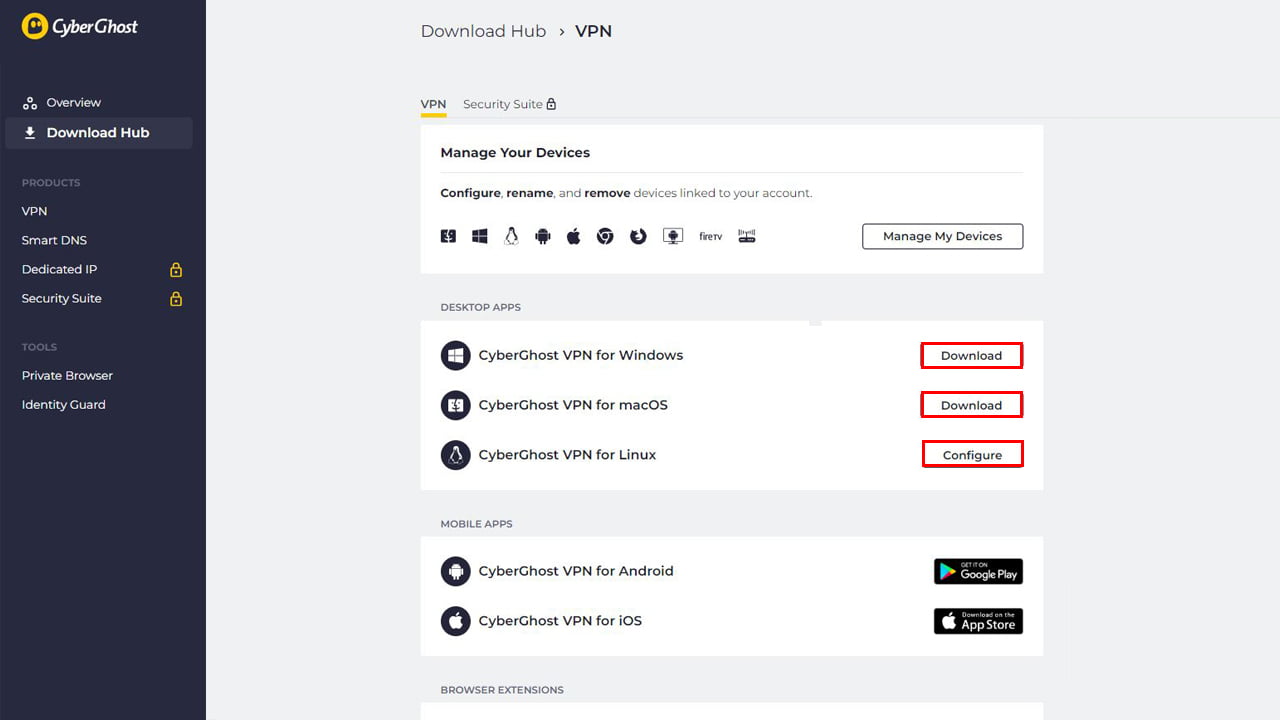Click the Google Play badge for Android
This screenshot has height=720, width=1280.
coord(978,571)
